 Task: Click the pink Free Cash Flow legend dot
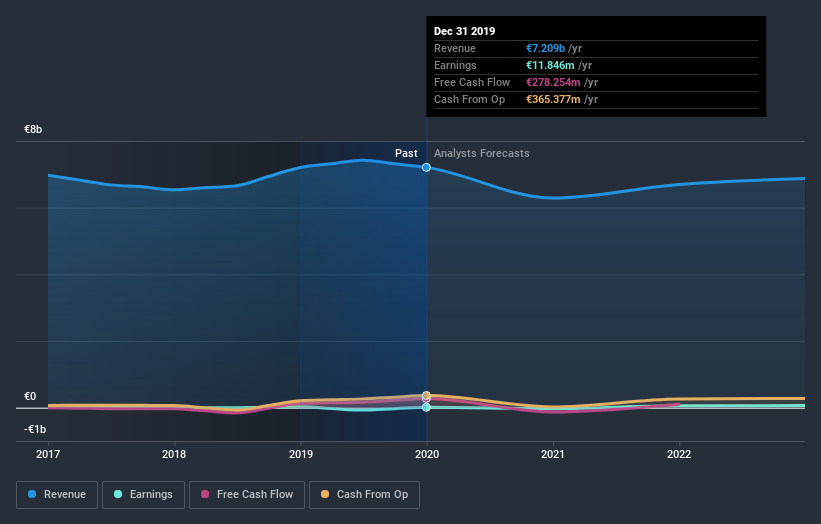205,494
